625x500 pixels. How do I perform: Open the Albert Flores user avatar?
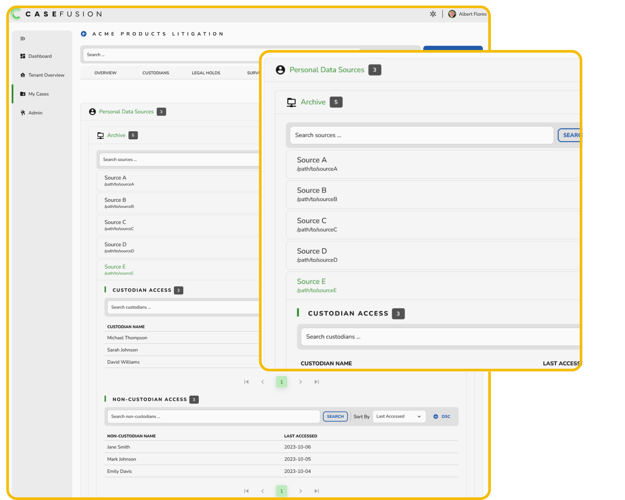452,14
